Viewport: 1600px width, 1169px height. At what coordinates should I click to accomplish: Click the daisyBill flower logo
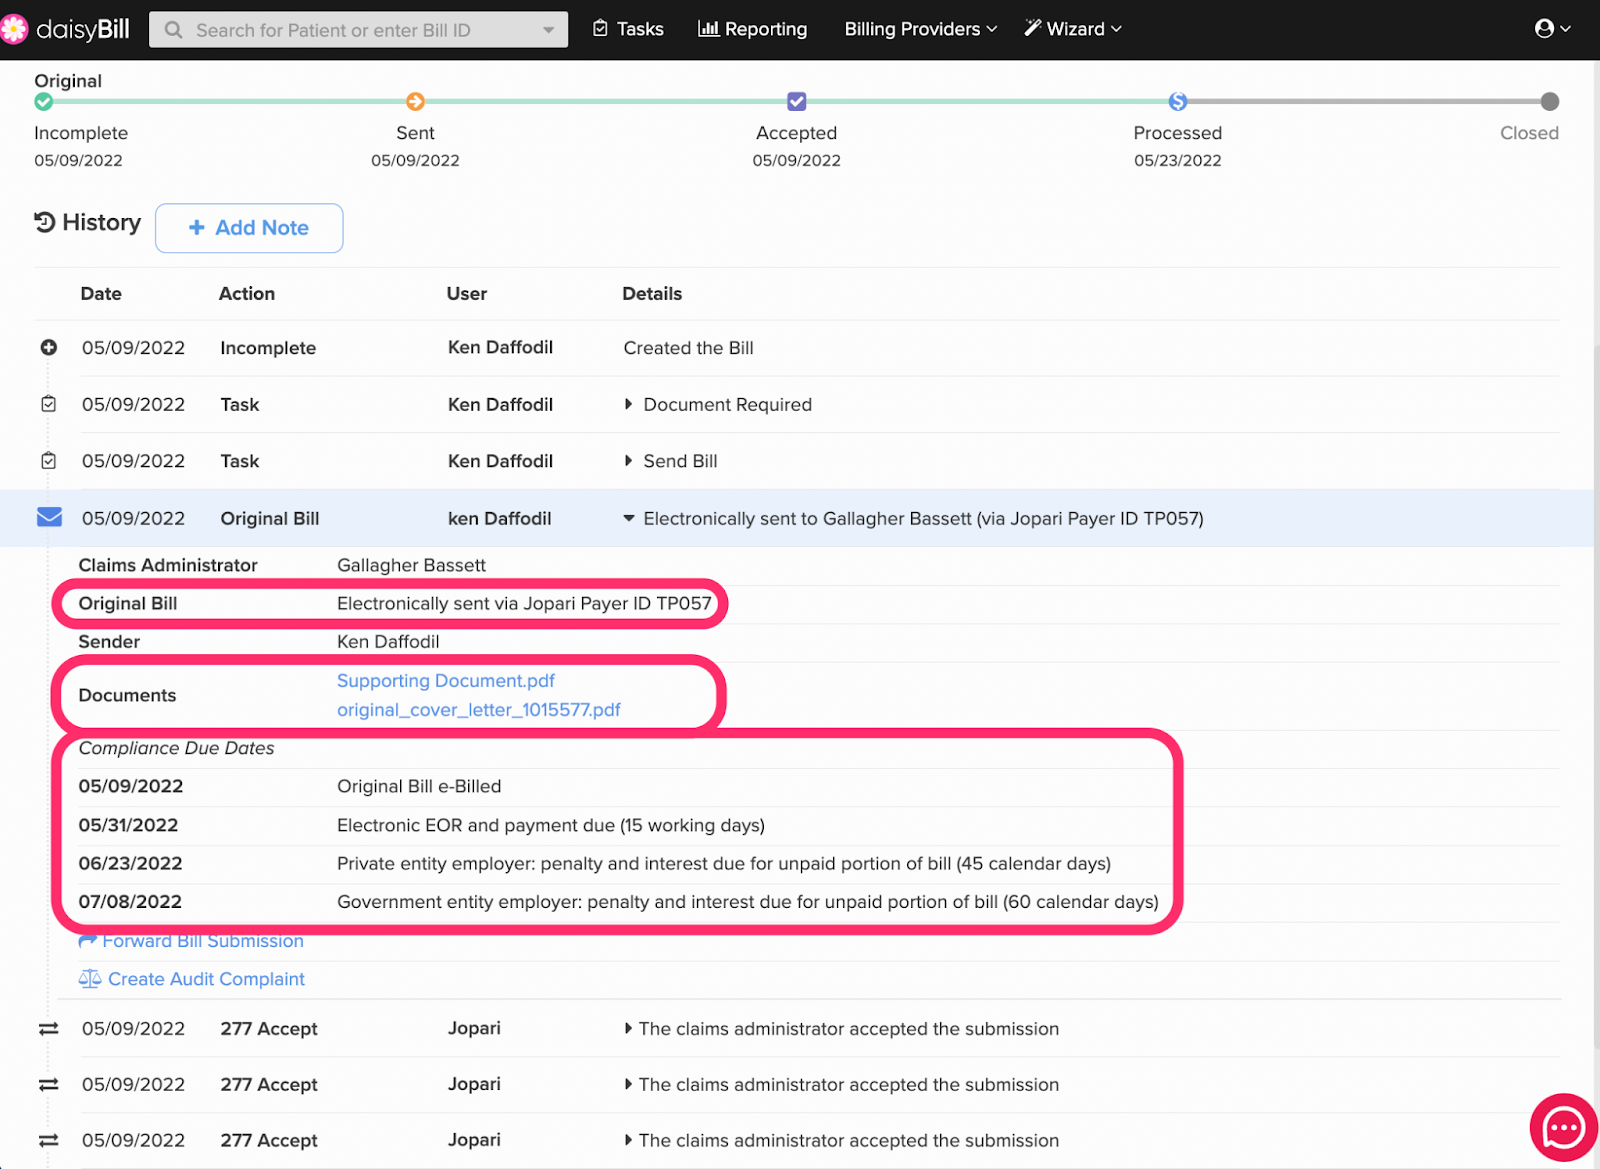(14, 29)
